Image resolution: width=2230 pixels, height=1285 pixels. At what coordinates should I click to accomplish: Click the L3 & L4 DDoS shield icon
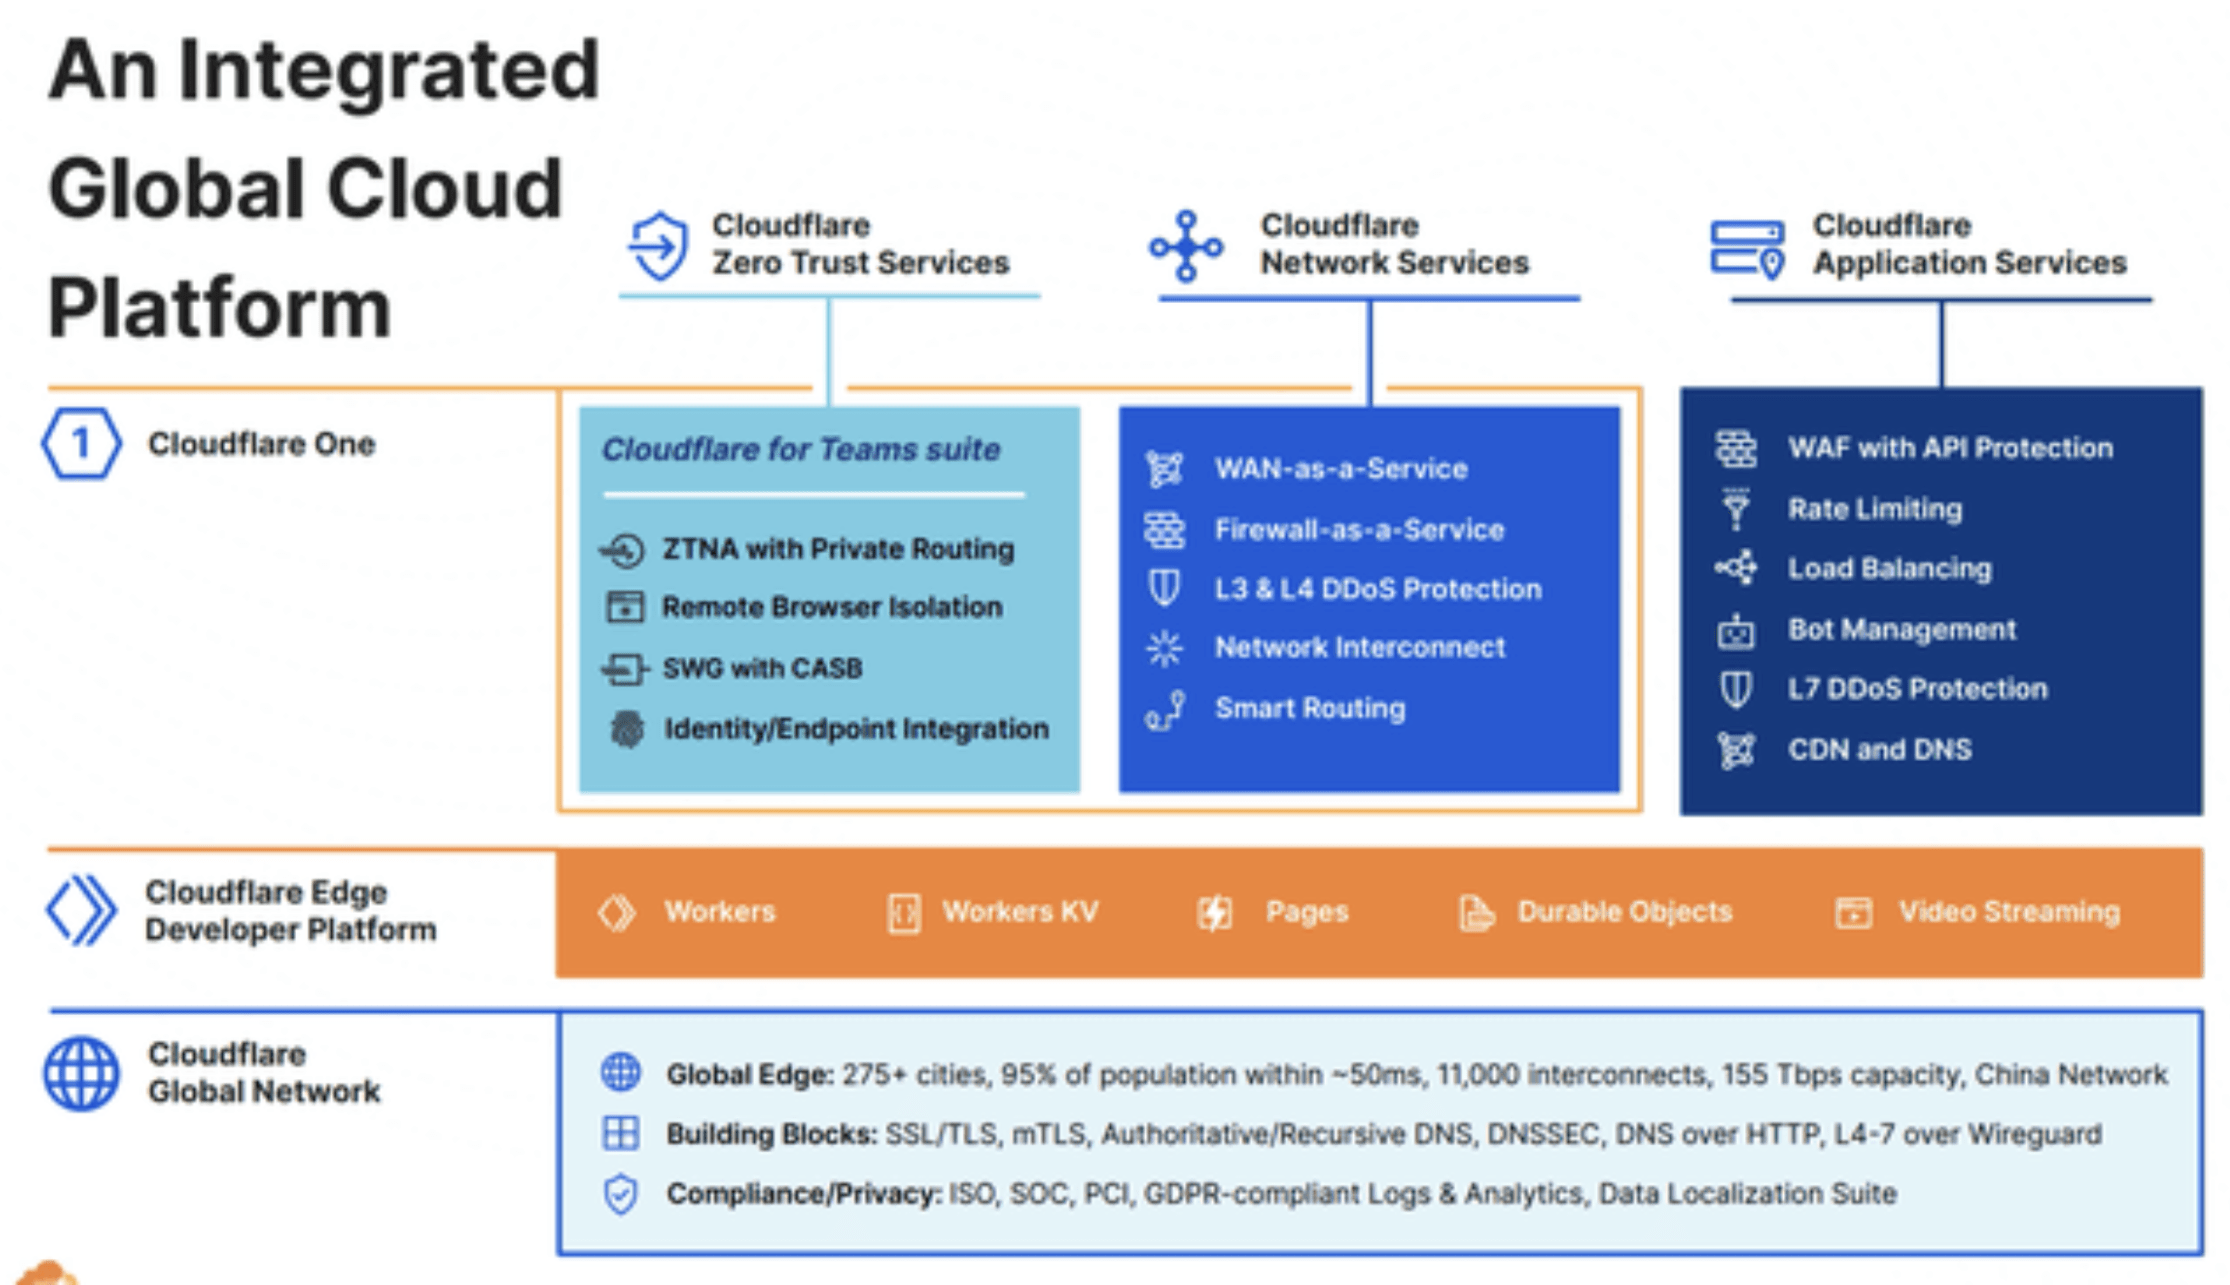tap(1164, 588)
